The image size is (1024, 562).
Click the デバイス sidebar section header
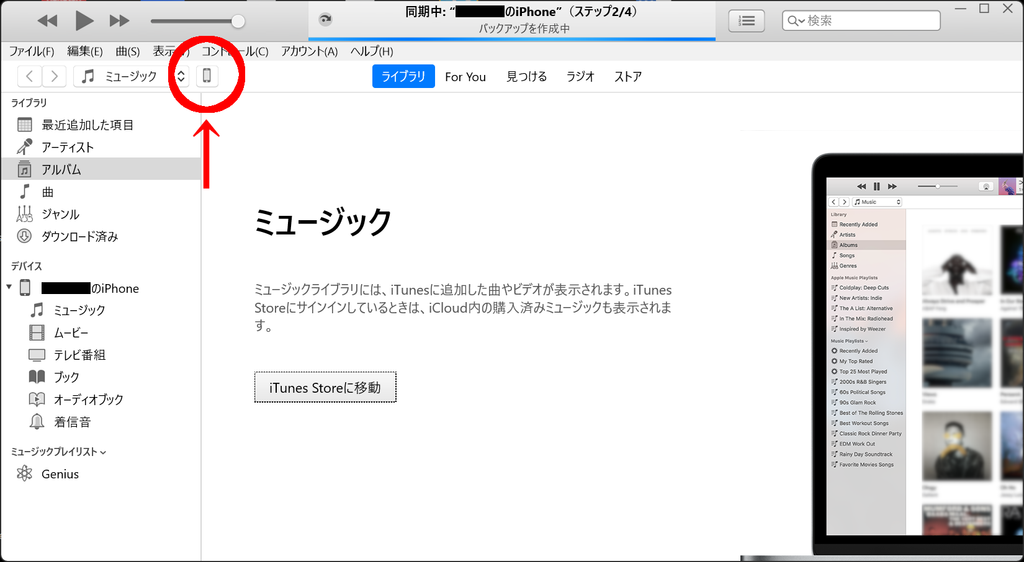click(27, 266)
